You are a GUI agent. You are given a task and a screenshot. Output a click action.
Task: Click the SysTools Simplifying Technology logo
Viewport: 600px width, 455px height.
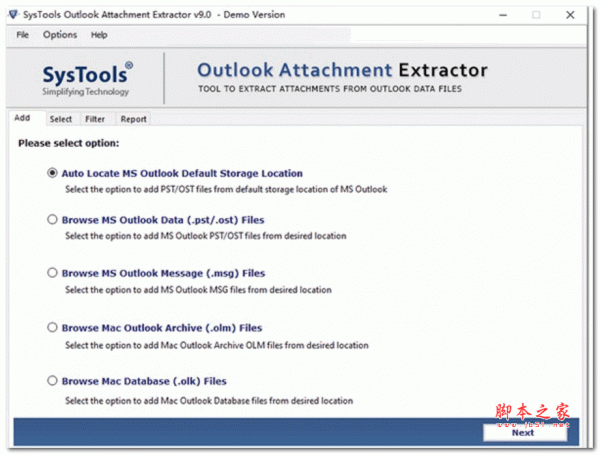click(88, 79)
